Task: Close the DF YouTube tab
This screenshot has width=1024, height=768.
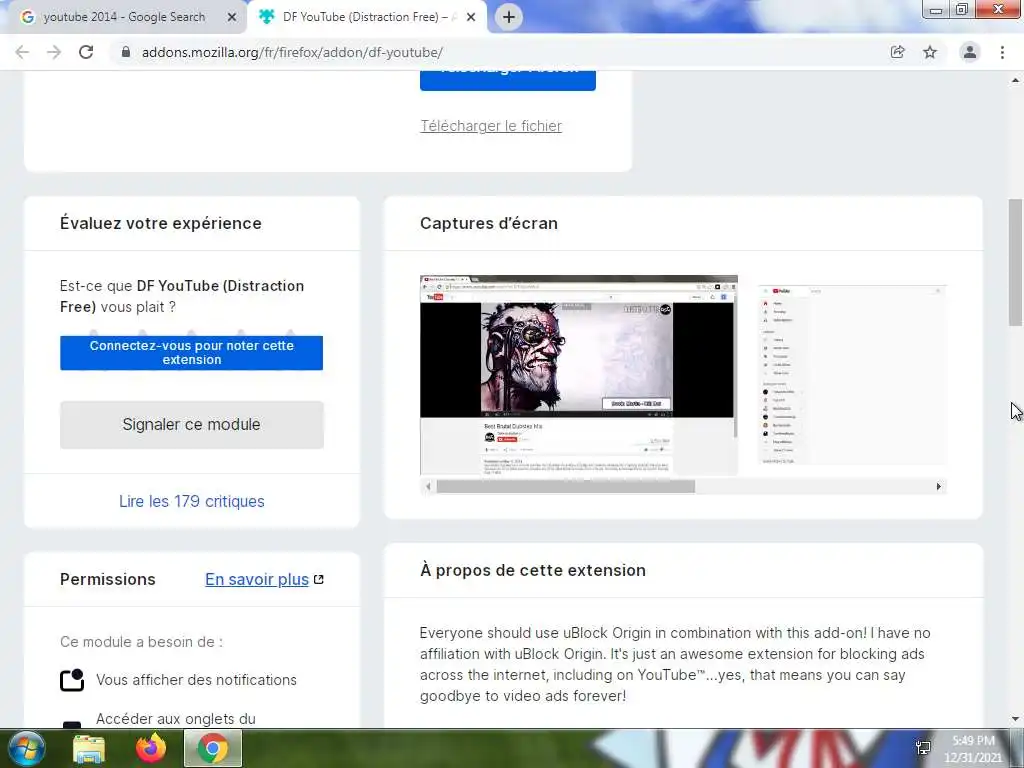Action: [x=471, y=17]
